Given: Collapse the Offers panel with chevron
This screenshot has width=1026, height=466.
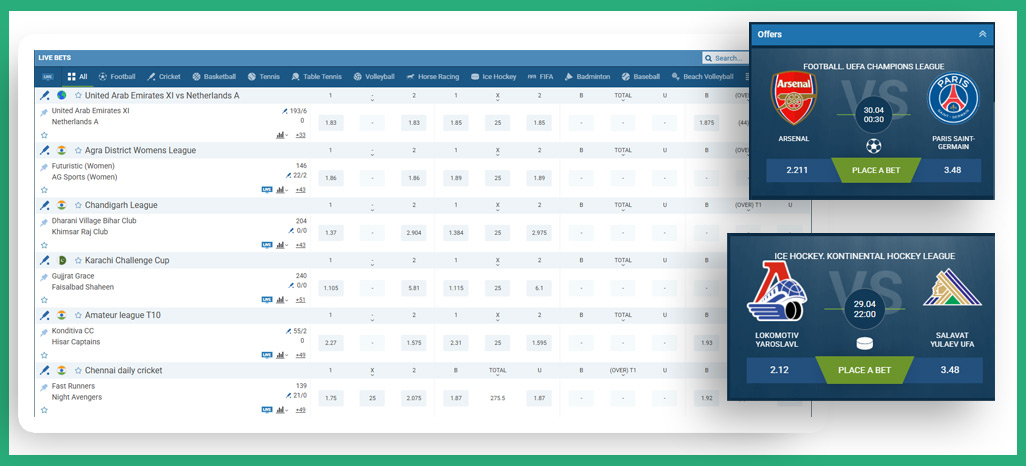Looking at the screenshot, I should [x=982, y=34].
